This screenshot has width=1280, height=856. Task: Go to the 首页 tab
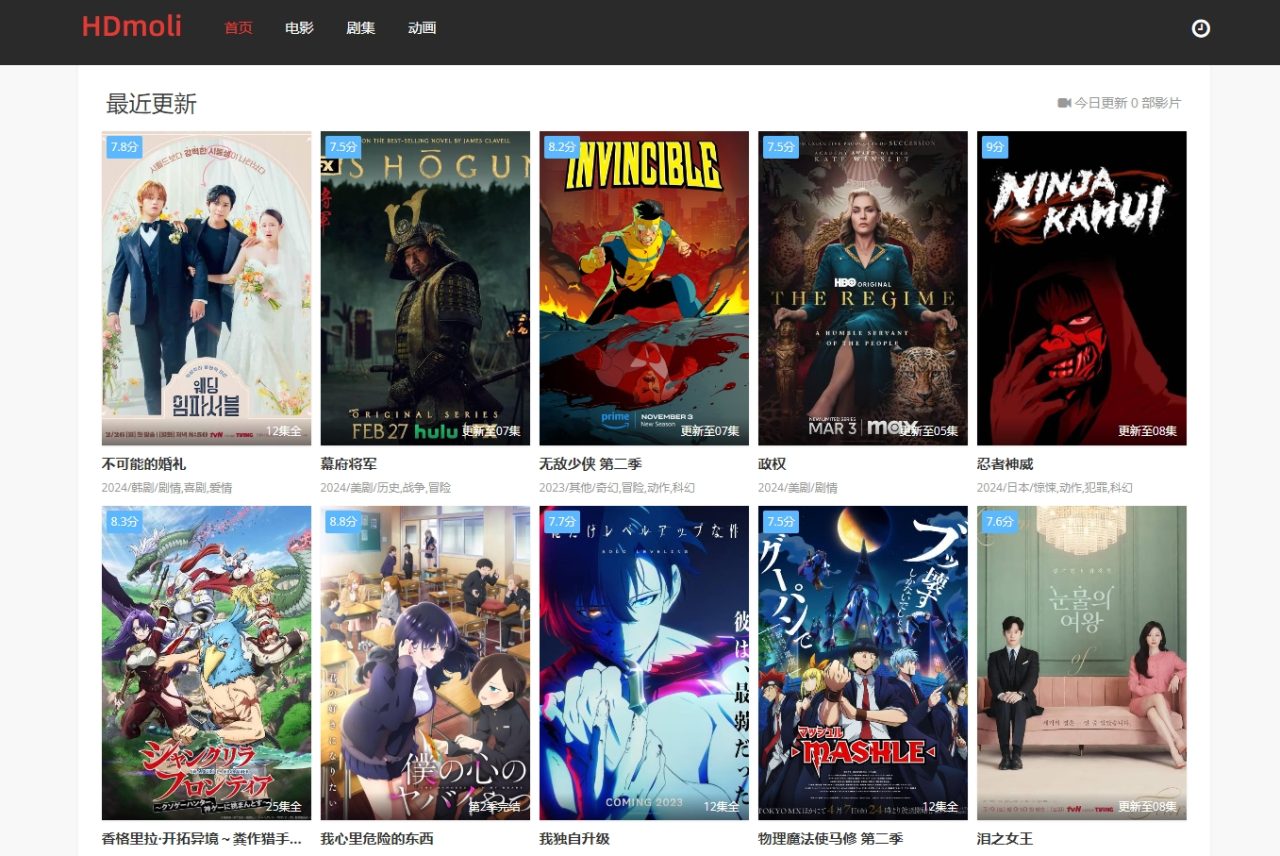(x=238, y=28)
